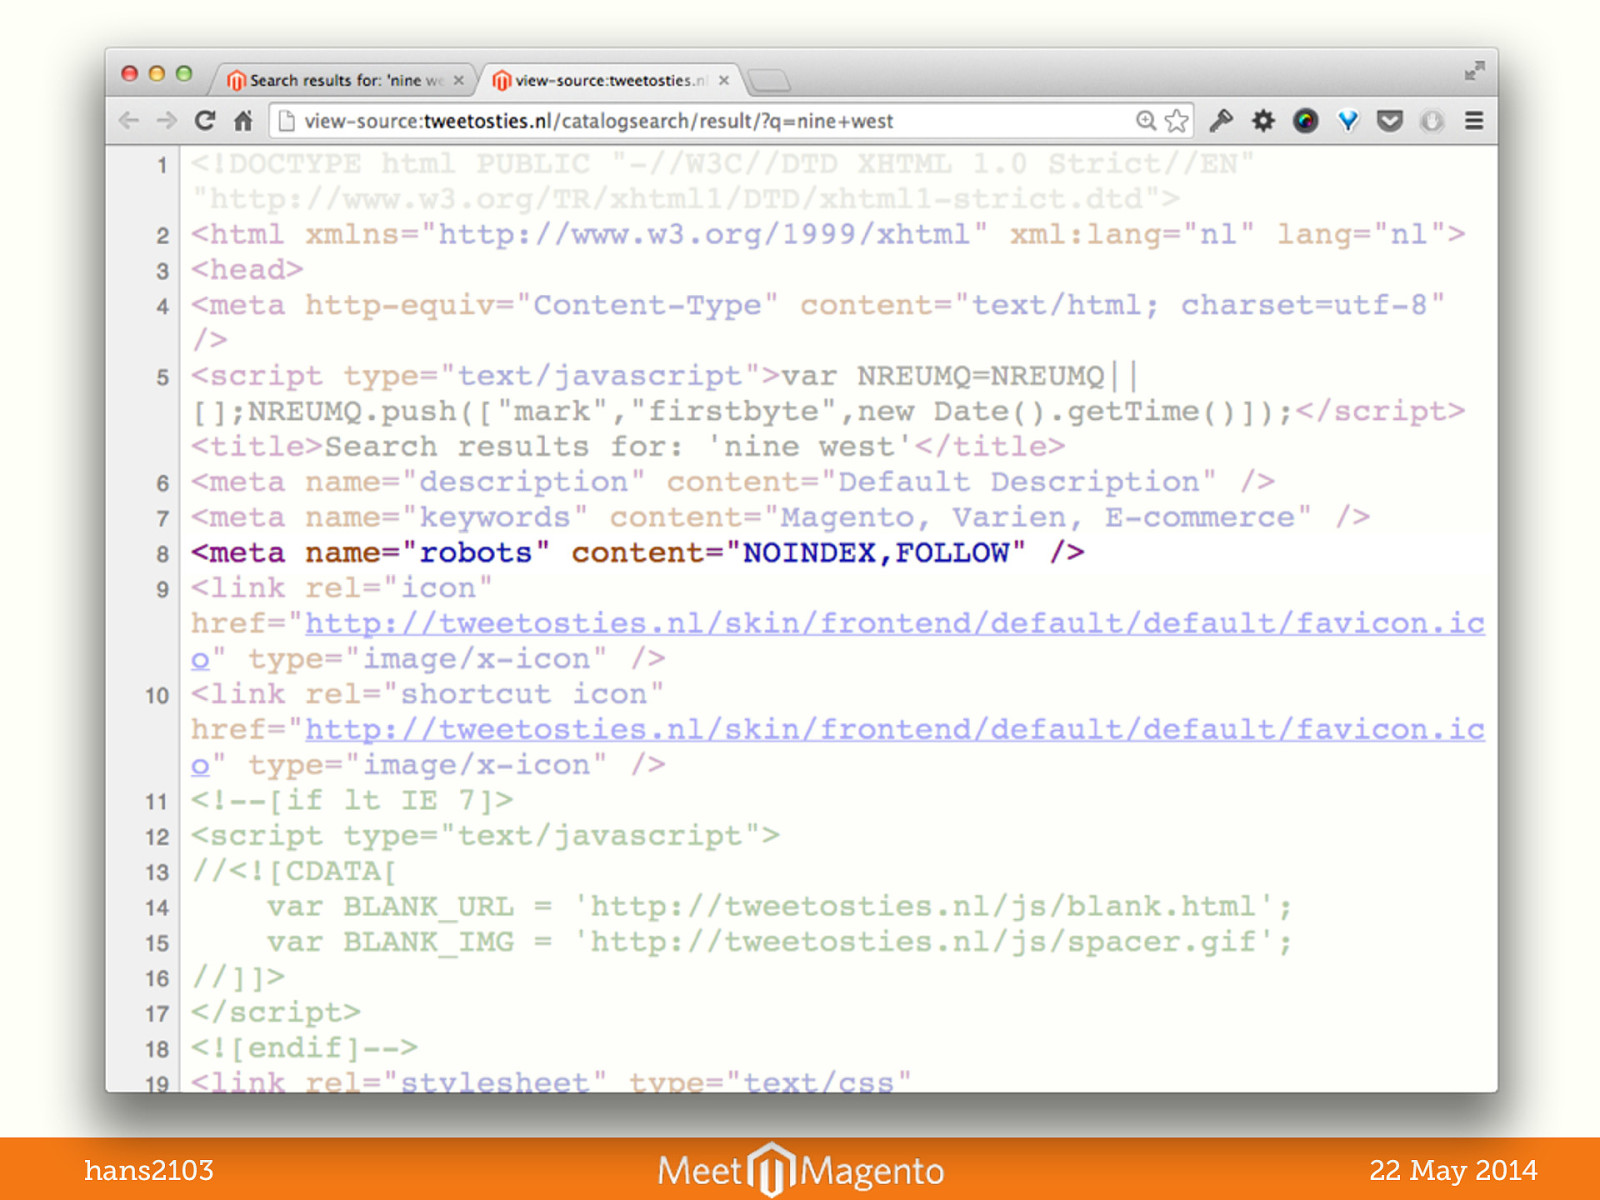Image resolution: width=1600 pixels, height=1200 pixels.
Task: Click the NREUMQ script on line 5
Action: (828, 394)
